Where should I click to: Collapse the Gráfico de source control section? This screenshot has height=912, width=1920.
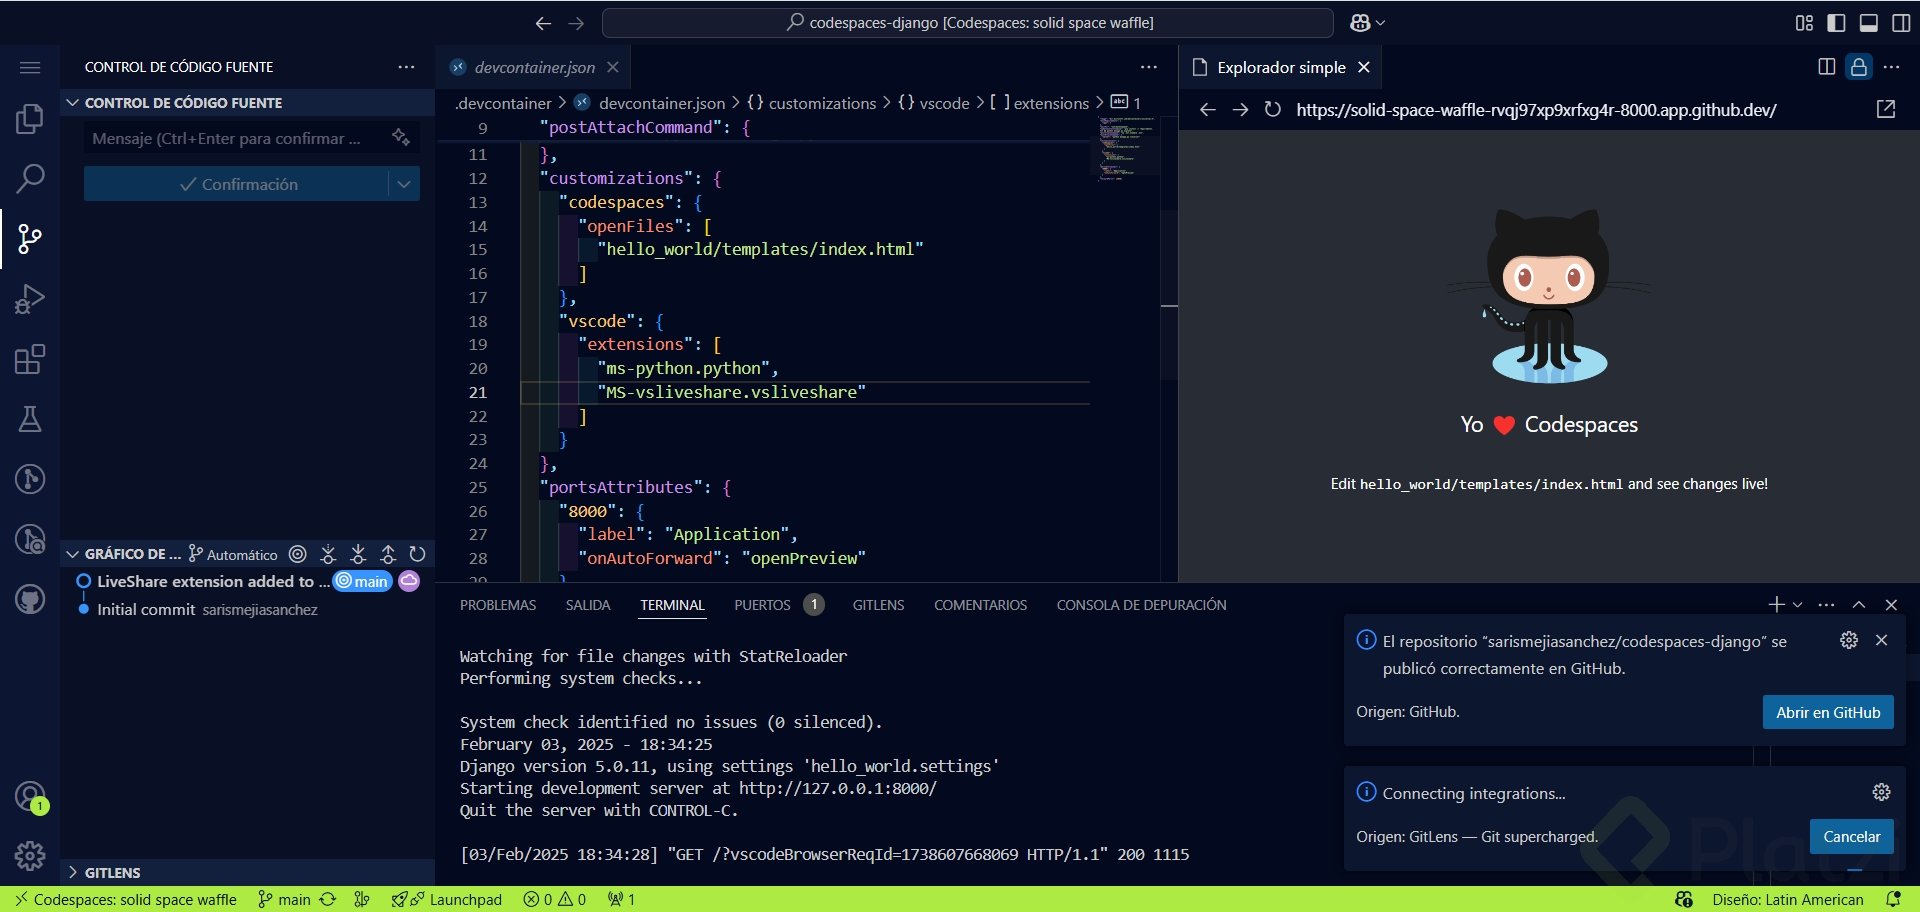point(72,554)
